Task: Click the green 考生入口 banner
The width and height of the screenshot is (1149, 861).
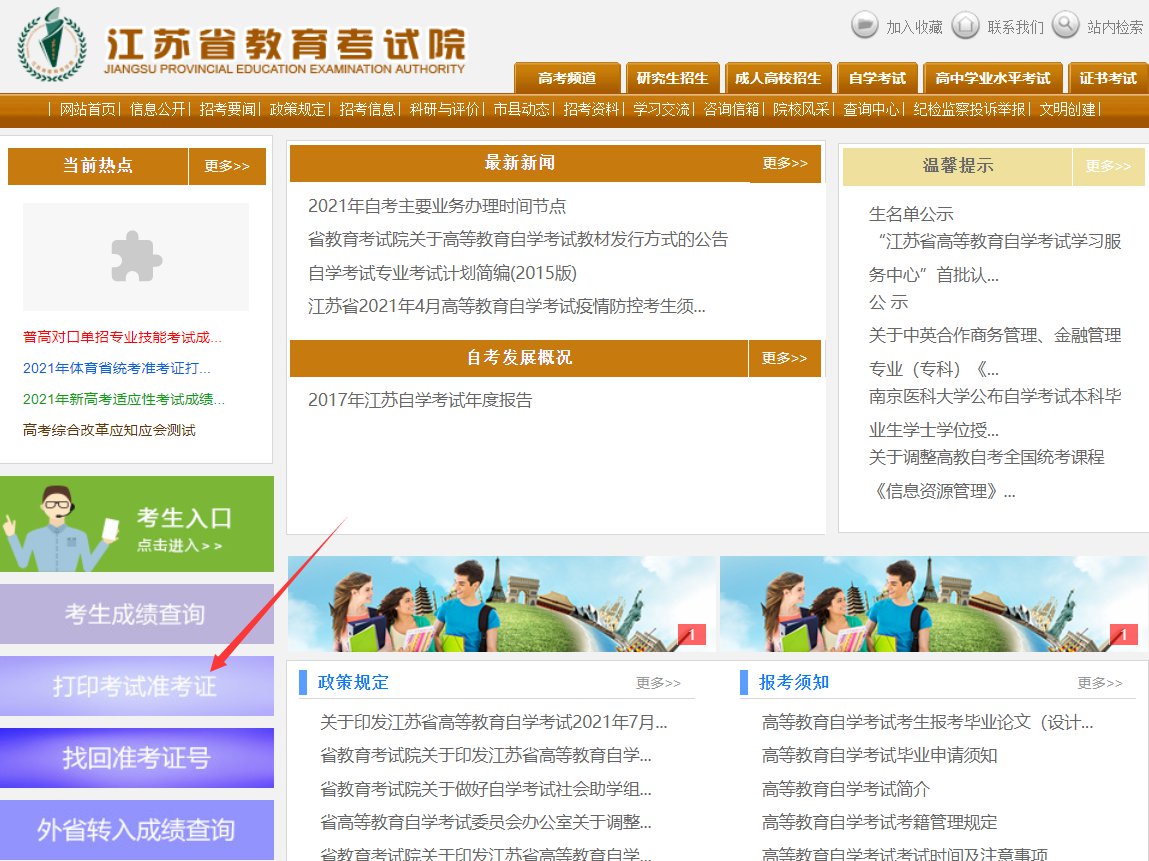Action: tap(136, 524)
